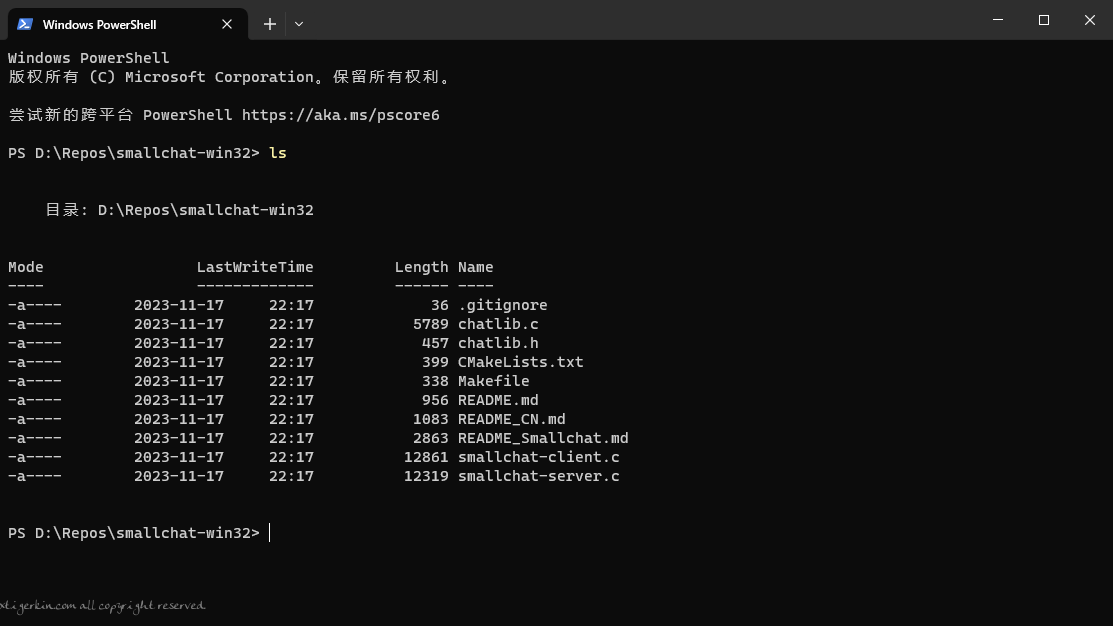Click the Name column header
Viewport: 1113px width, 626px height.
click(476, 267)
